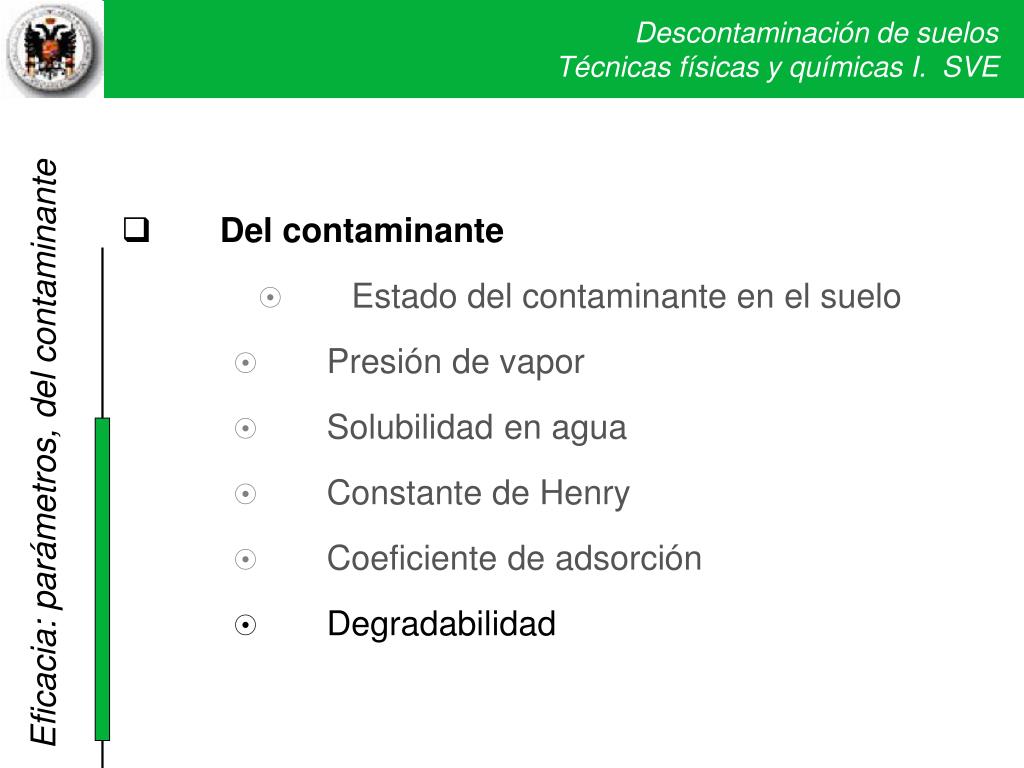This screenshot has width=1024, height=768.
Task: Click the dark bullet beside Degradabilidad
Action: (x=246, y=625)
